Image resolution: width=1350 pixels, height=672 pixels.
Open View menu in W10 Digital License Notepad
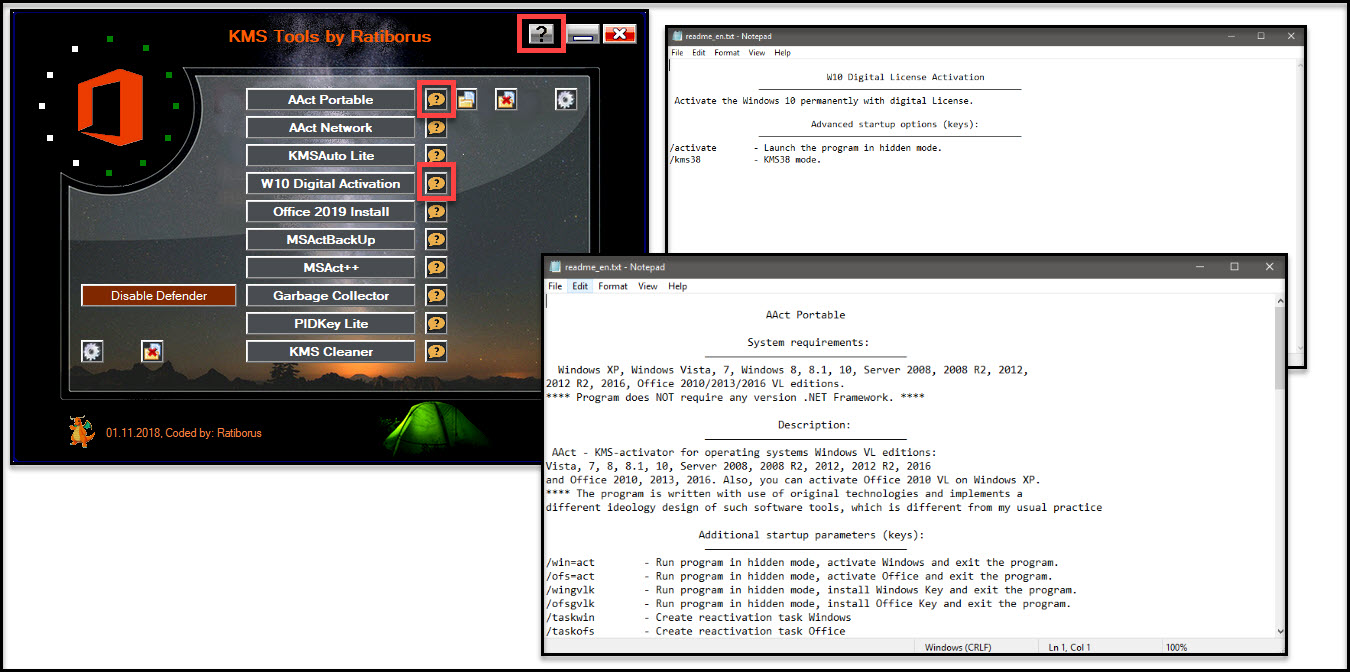click(757, 53)
